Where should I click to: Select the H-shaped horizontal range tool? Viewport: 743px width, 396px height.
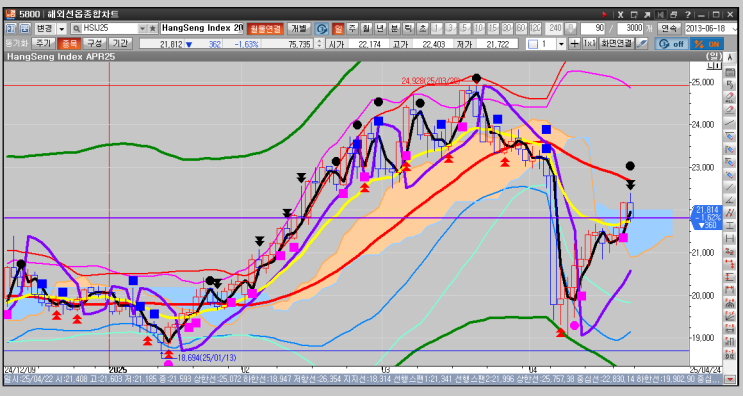pos(729,239)
